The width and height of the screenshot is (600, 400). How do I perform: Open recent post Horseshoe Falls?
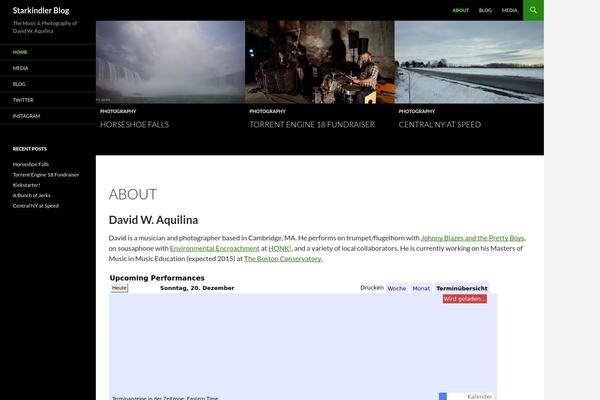click(x=31, y=164)
